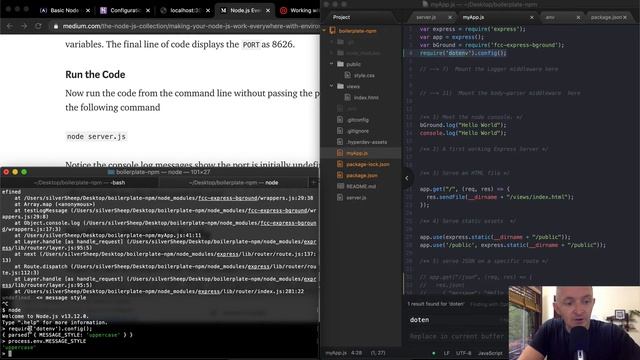Switch to the localhost browser tab
640x360 pixels.
[x=185, y=11]
